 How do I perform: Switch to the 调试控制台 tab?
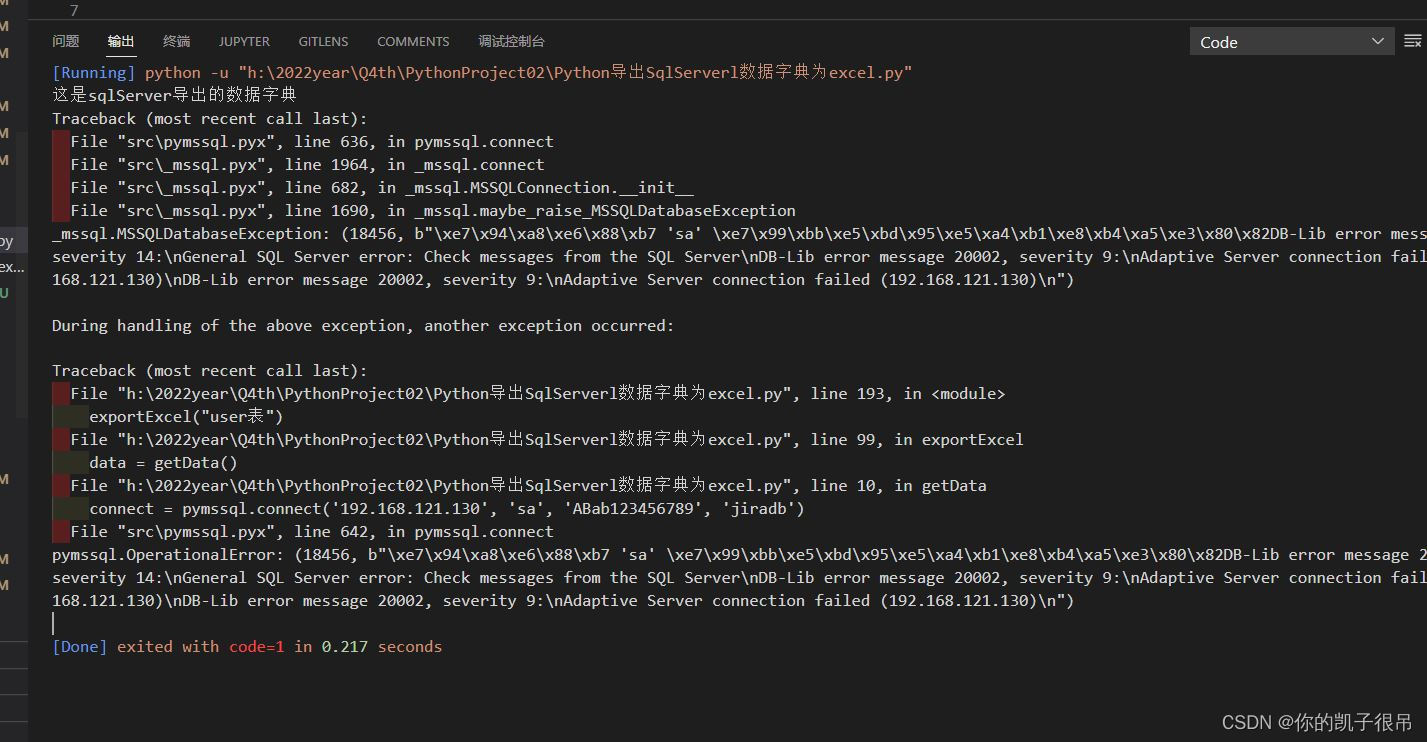tap(511, 41)
